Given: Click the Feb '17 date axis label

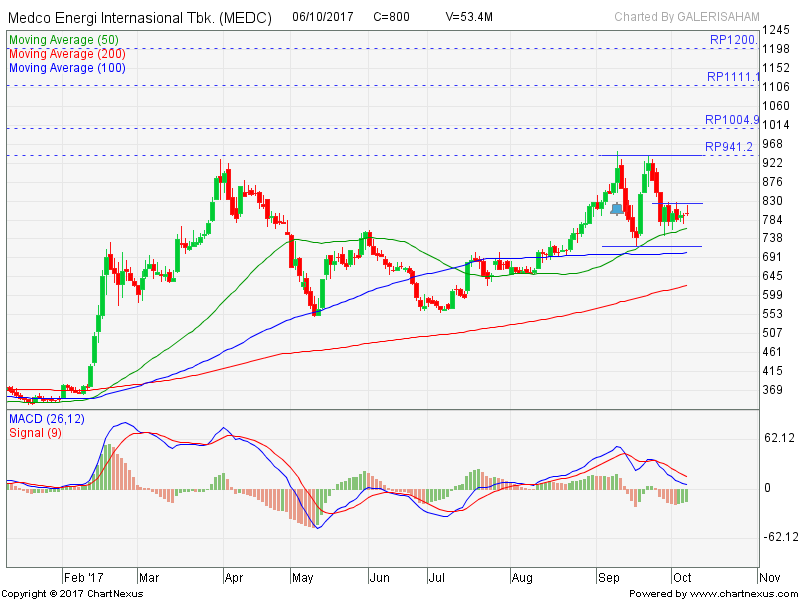Looking at the screenshot, I should 82,577.
